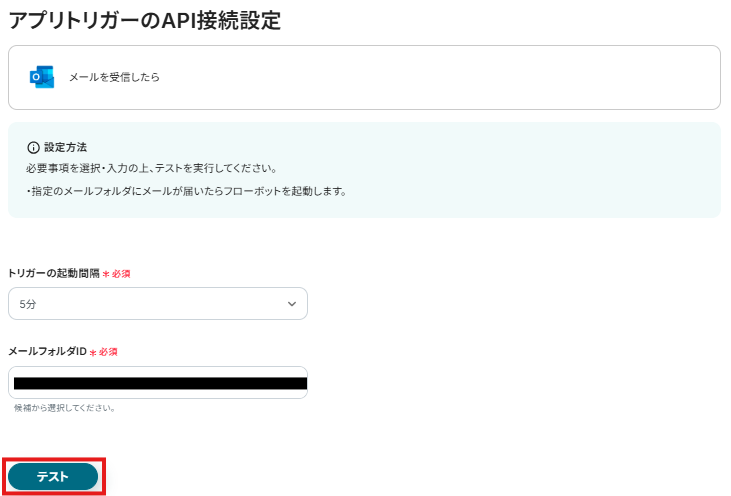
Task: Click the 必須 label after メールフォルダID
Action: (108, 352)
